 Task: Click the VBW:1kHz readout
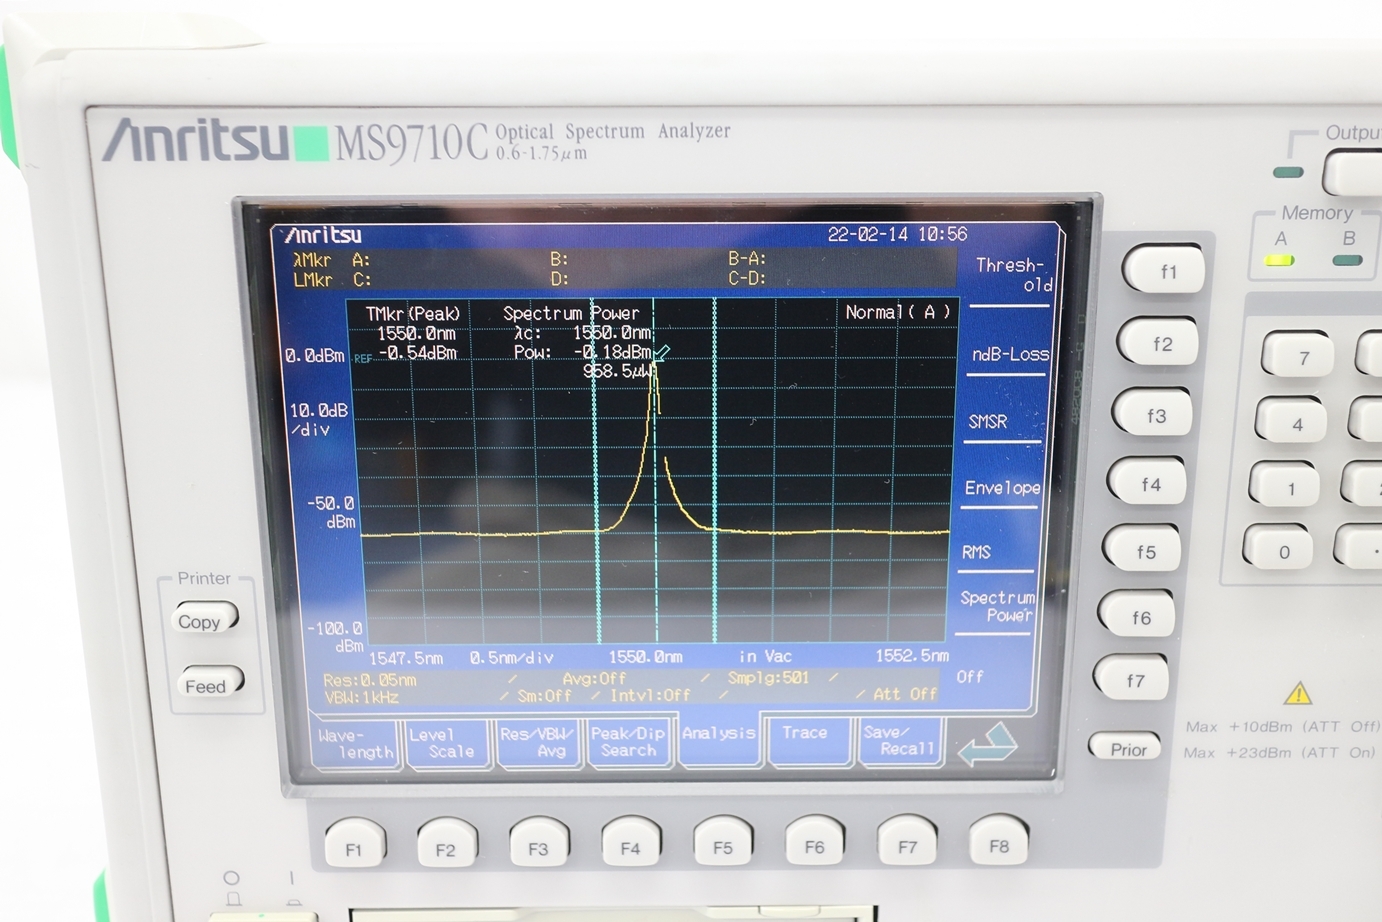[x=361, y=697]
